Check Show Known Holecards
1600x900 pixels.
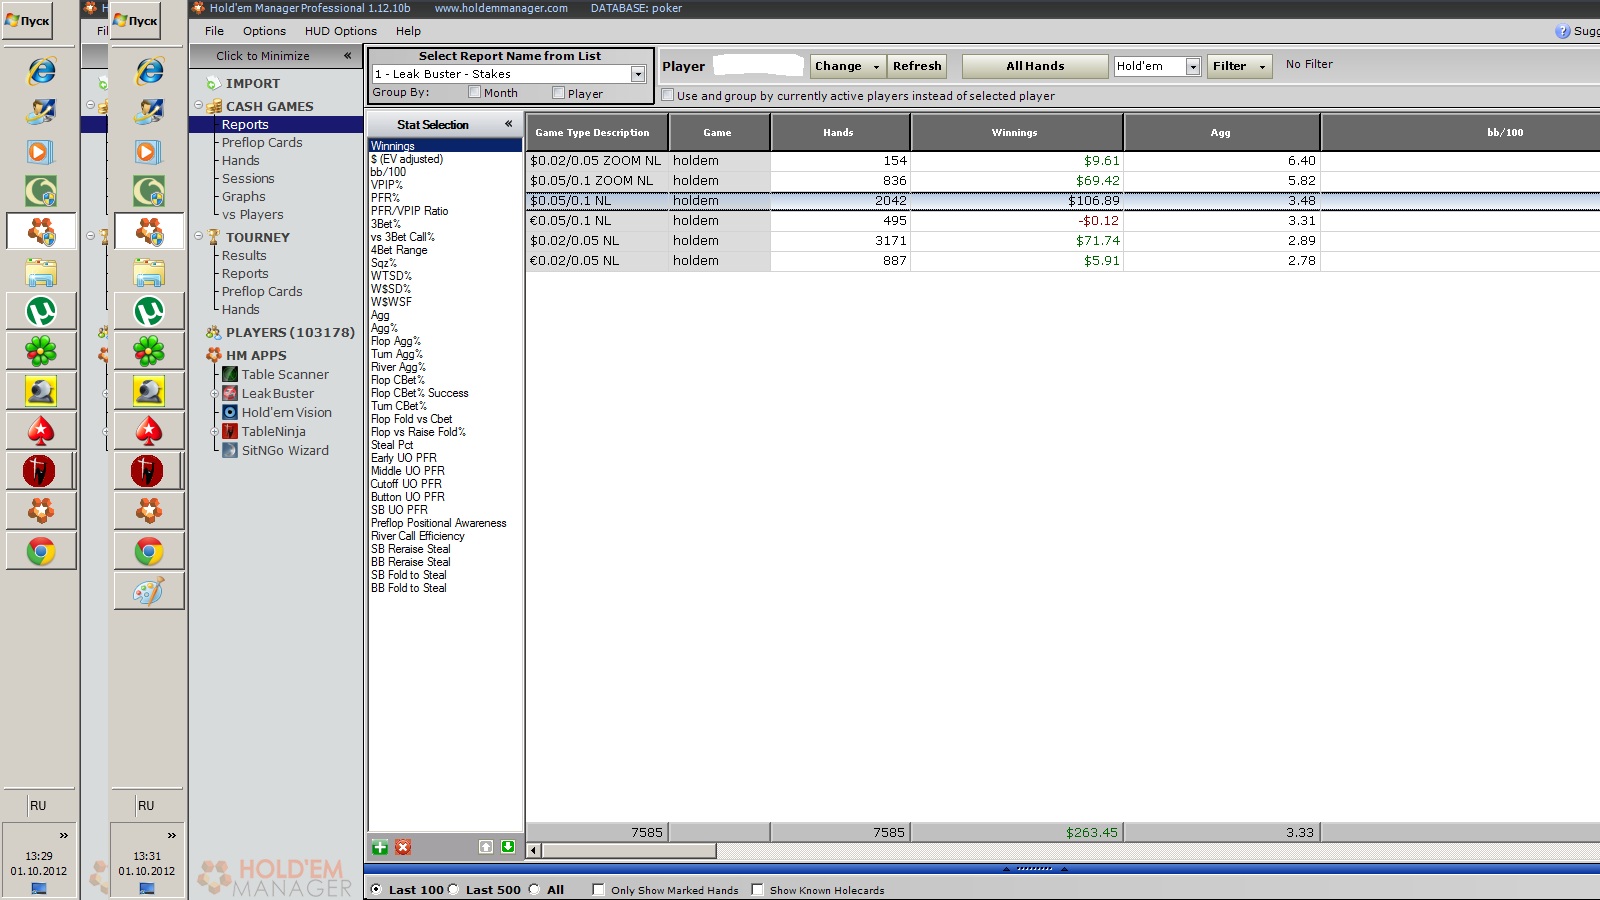click(757, 889)
